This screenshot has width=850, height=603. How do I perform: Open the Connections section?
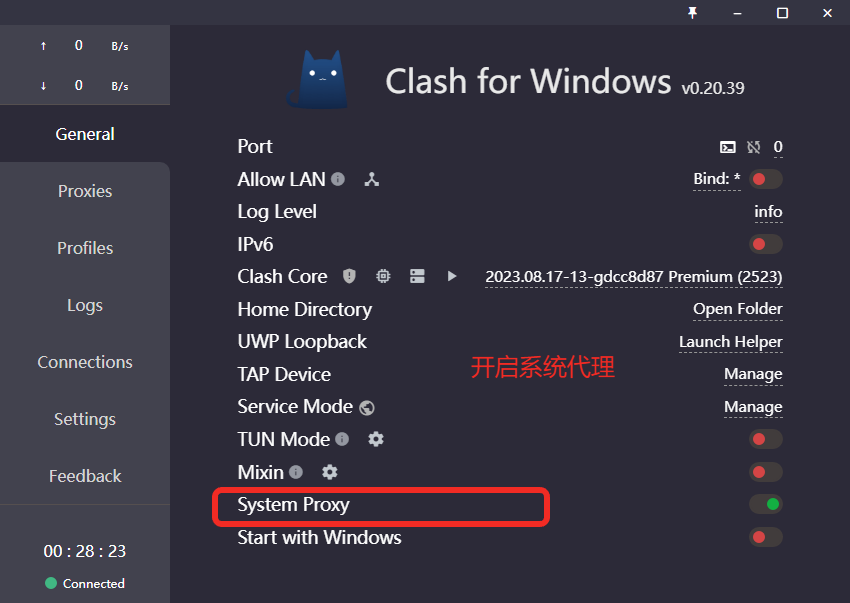pos(85,362)
